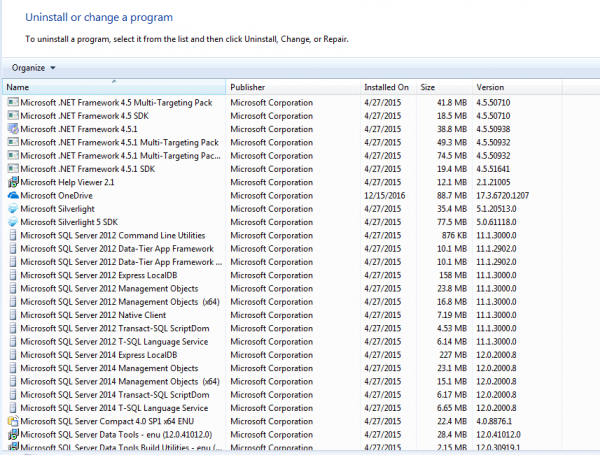Select SQL Server Compact 4.0 SP1 x64 ENU name

(107, 421)
